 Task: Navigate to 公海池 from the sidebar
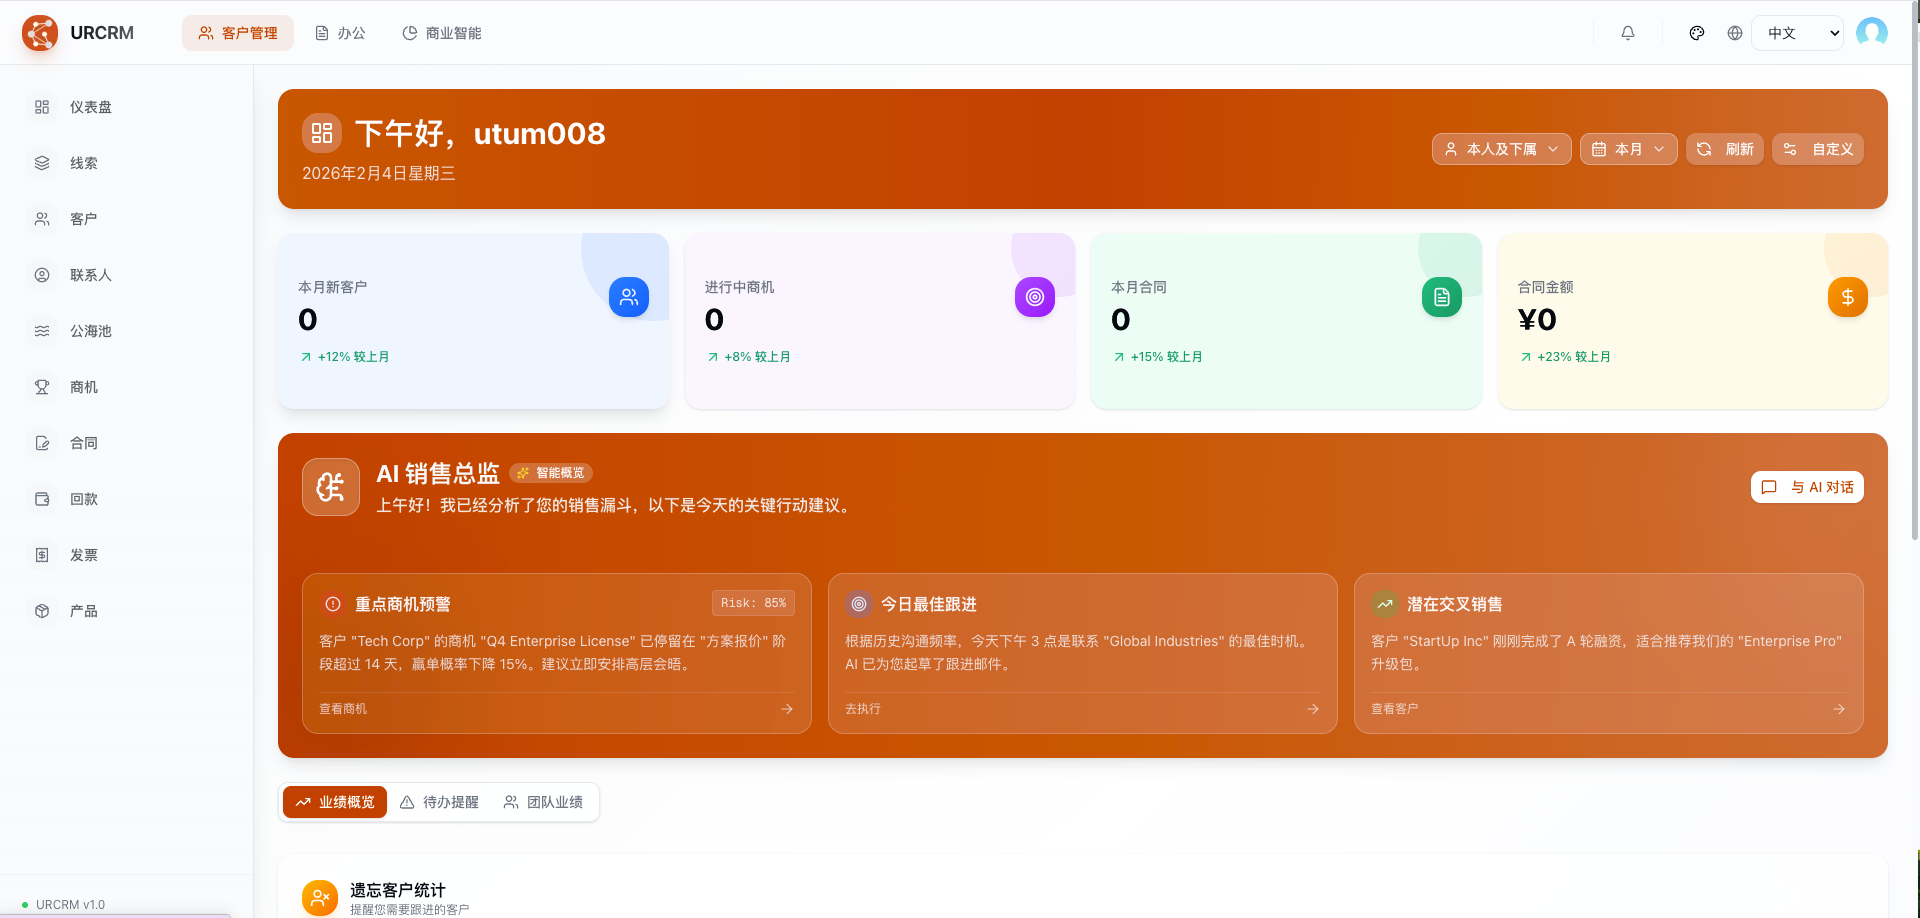point(91,330)
